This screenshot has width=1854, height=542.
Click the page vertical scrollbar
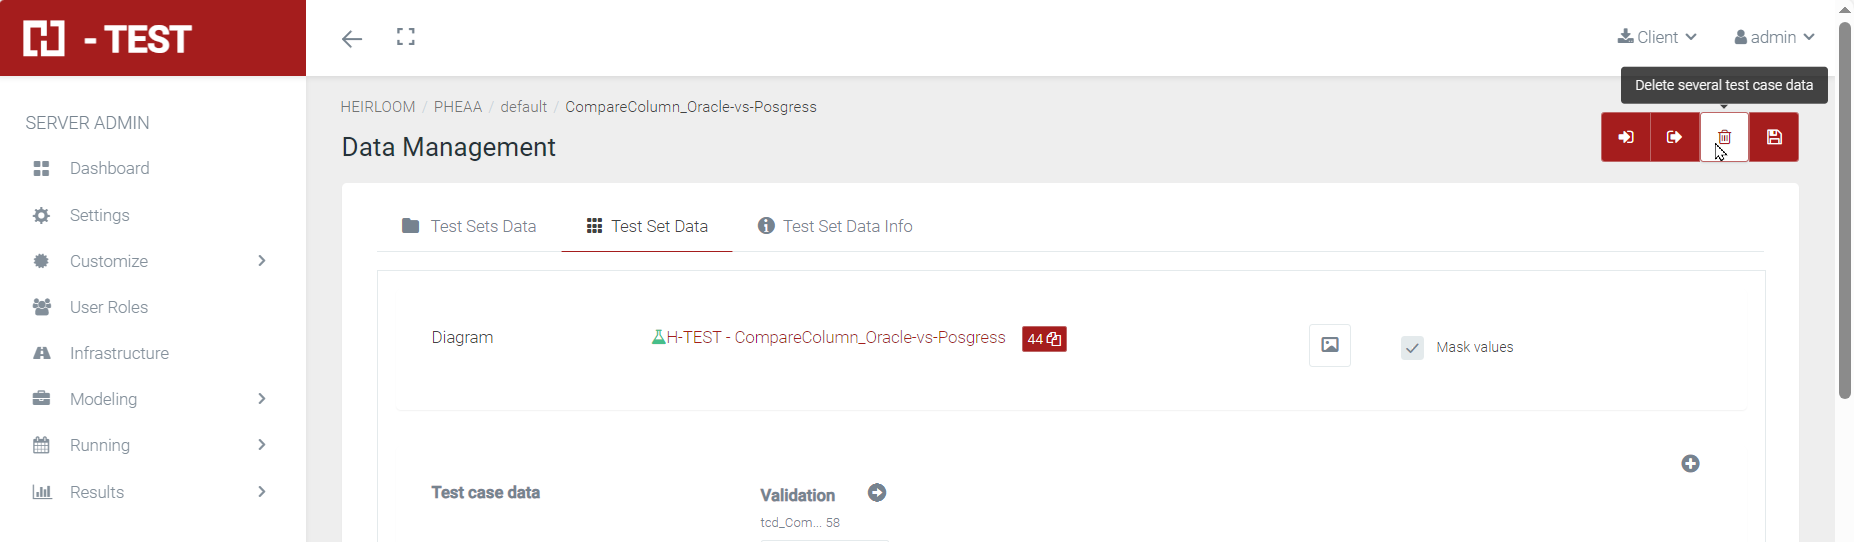[x=1845, y=210]
